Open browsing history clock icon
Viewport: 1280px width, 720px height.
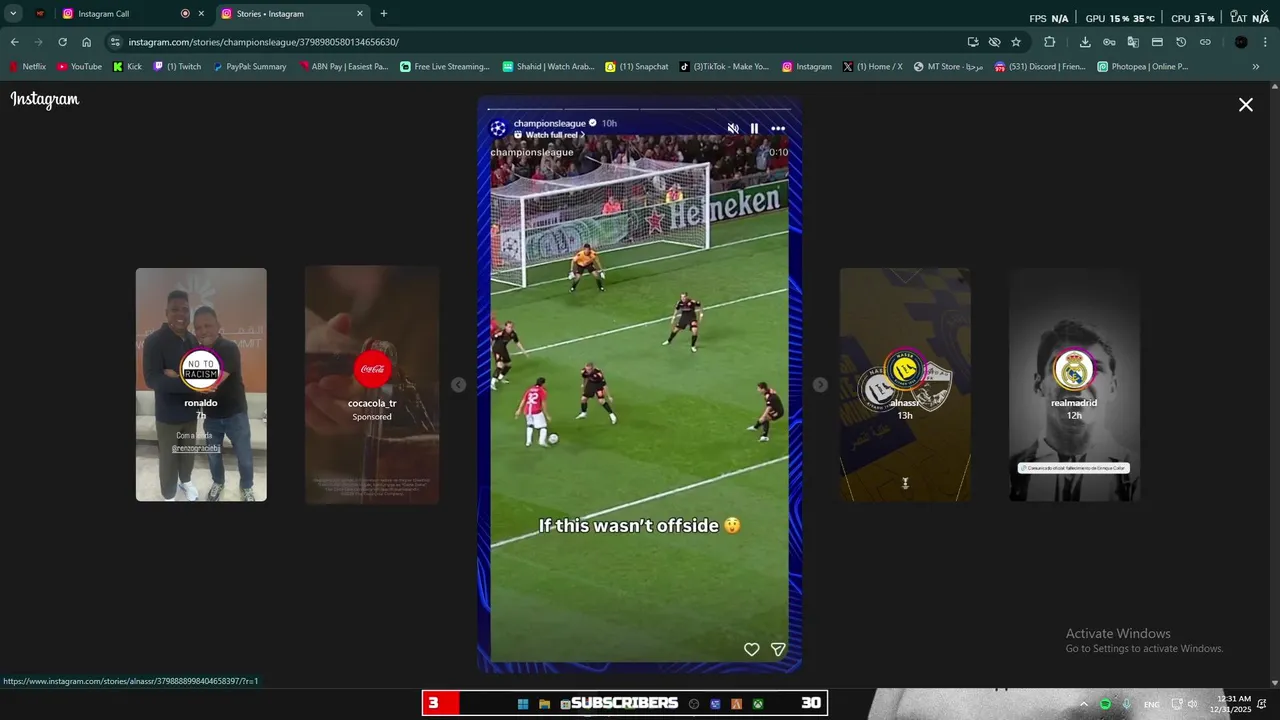tap(1181, 42)
